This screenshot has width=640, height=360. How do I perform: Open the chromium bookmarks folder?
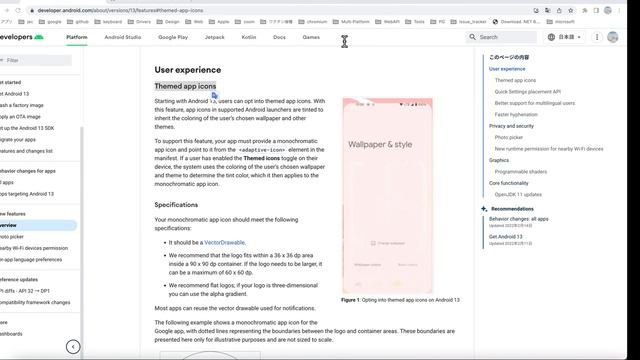[313, 22]
